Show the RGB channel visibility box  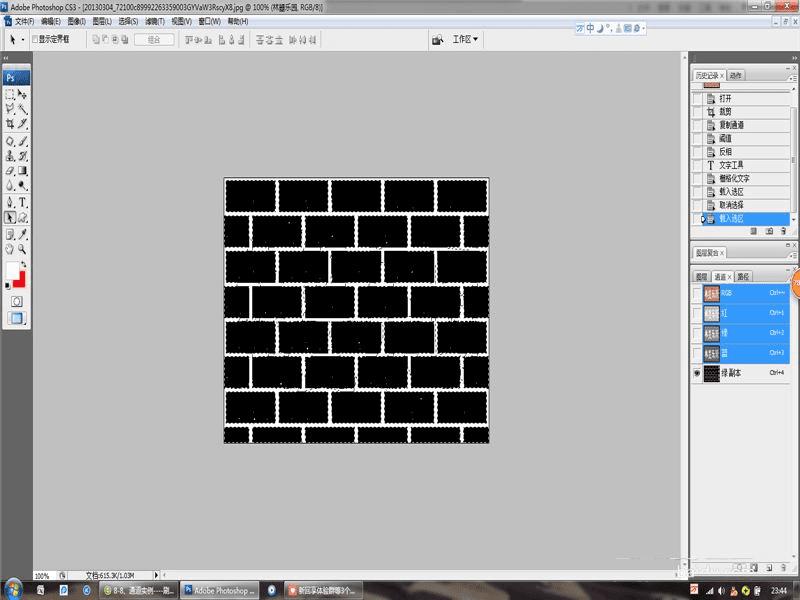(697, 293)
